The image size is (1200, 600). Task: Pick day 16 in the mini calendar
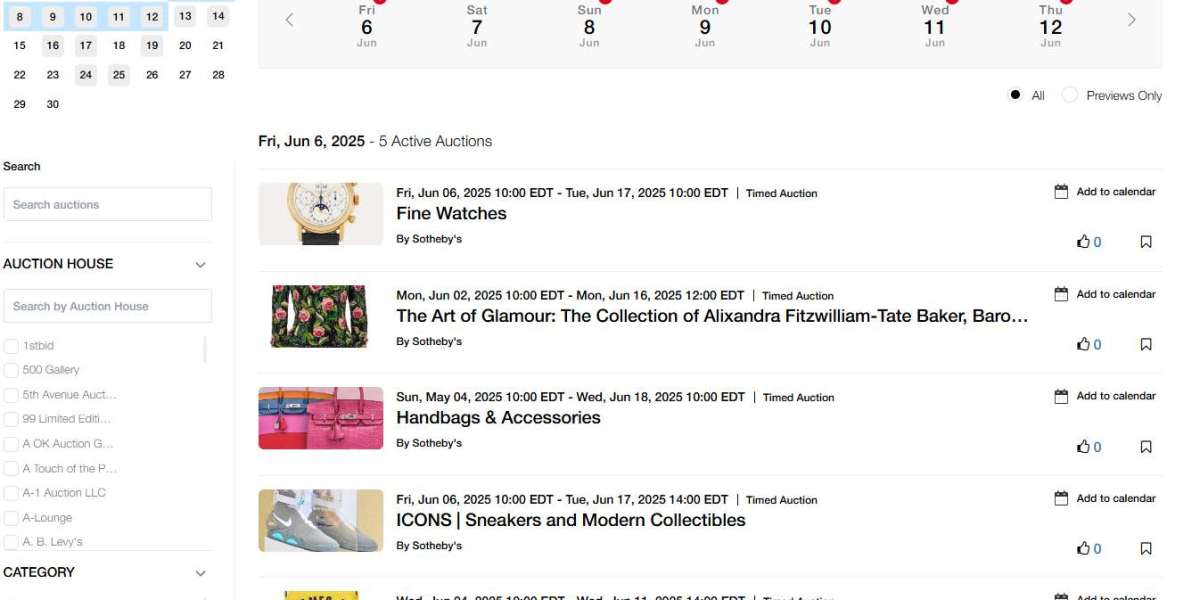pos(53,45)
